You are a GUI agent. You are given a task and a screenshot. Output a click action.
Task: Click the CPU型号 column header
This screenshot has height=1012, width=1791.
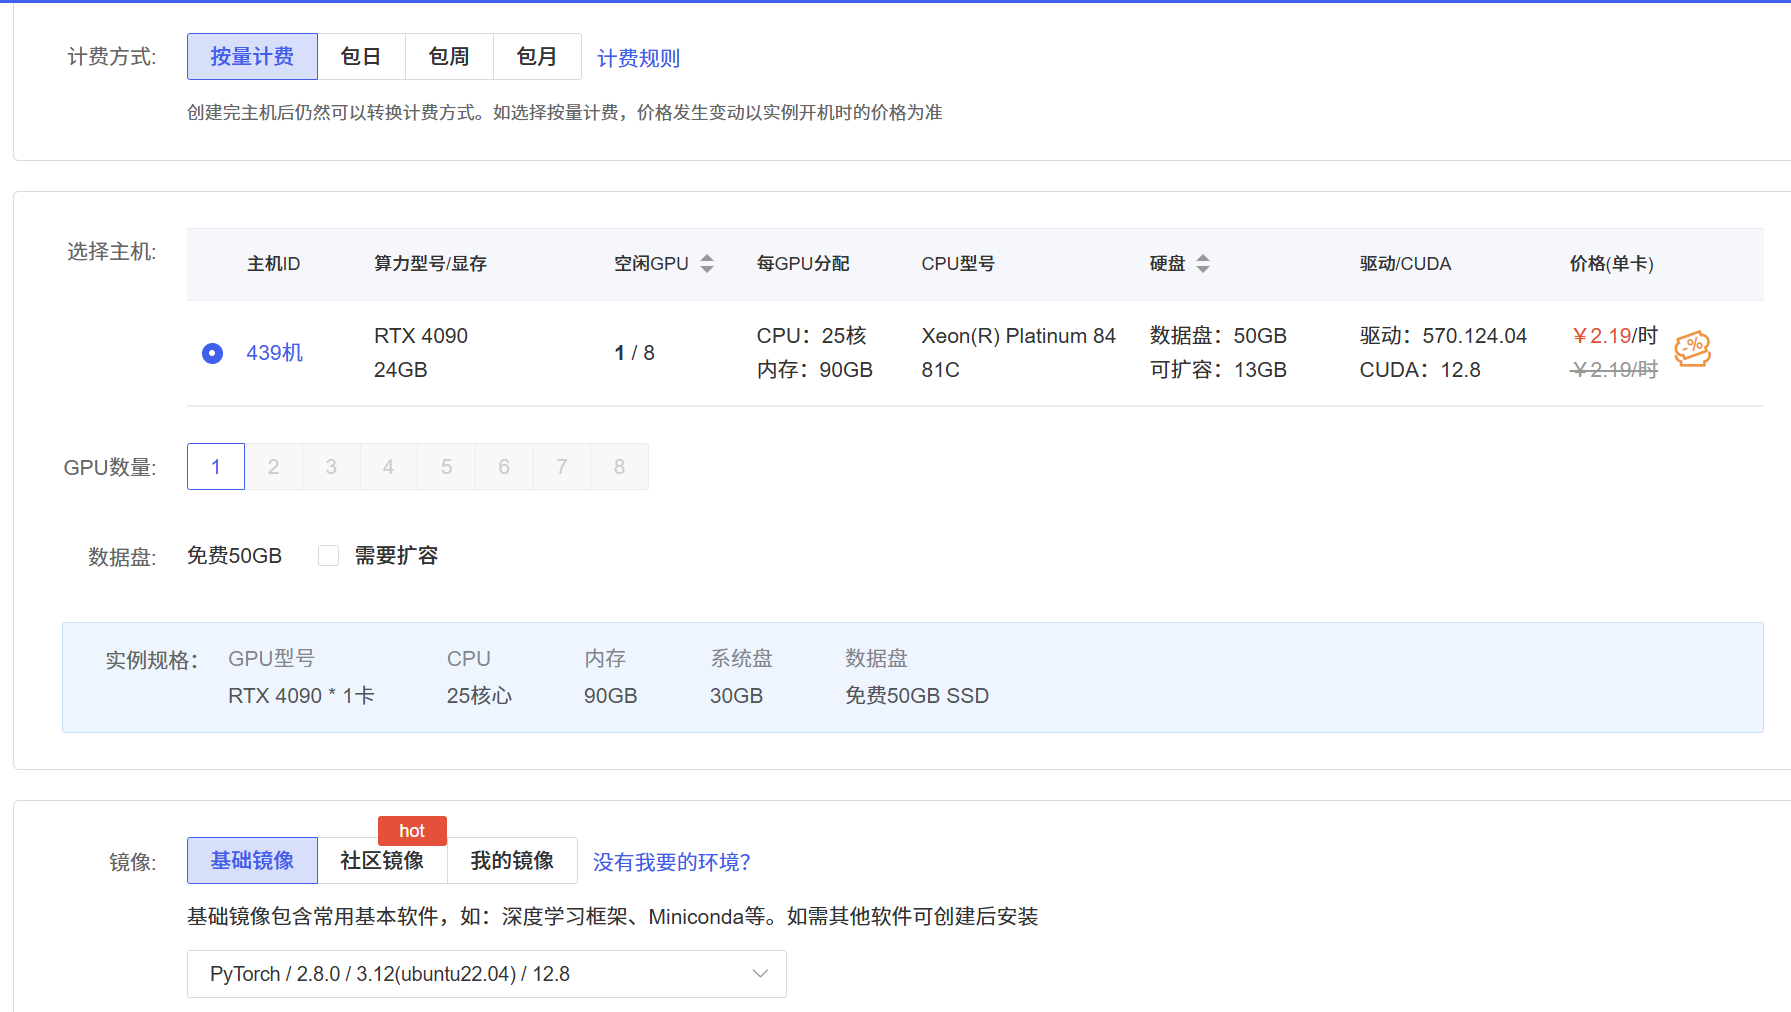tap(958, 264)
